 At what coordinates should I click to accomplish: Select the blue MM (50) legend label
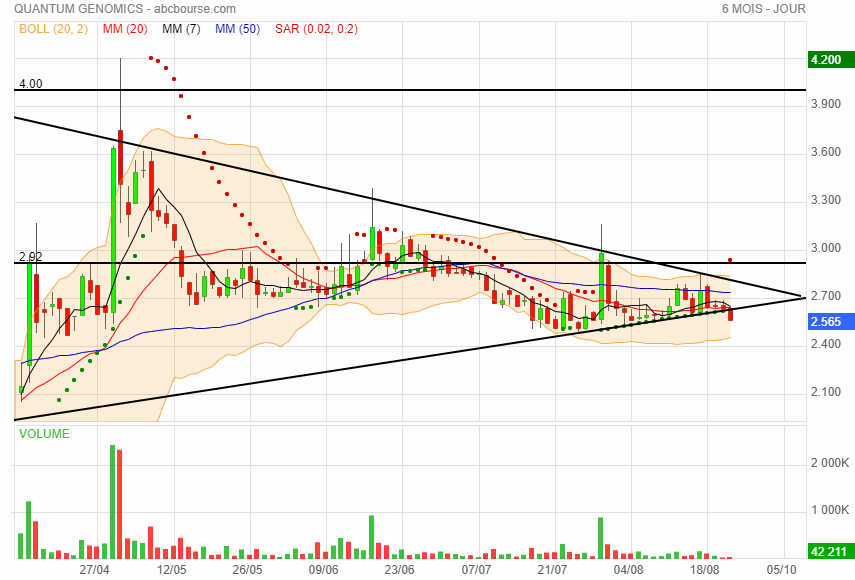237,29
